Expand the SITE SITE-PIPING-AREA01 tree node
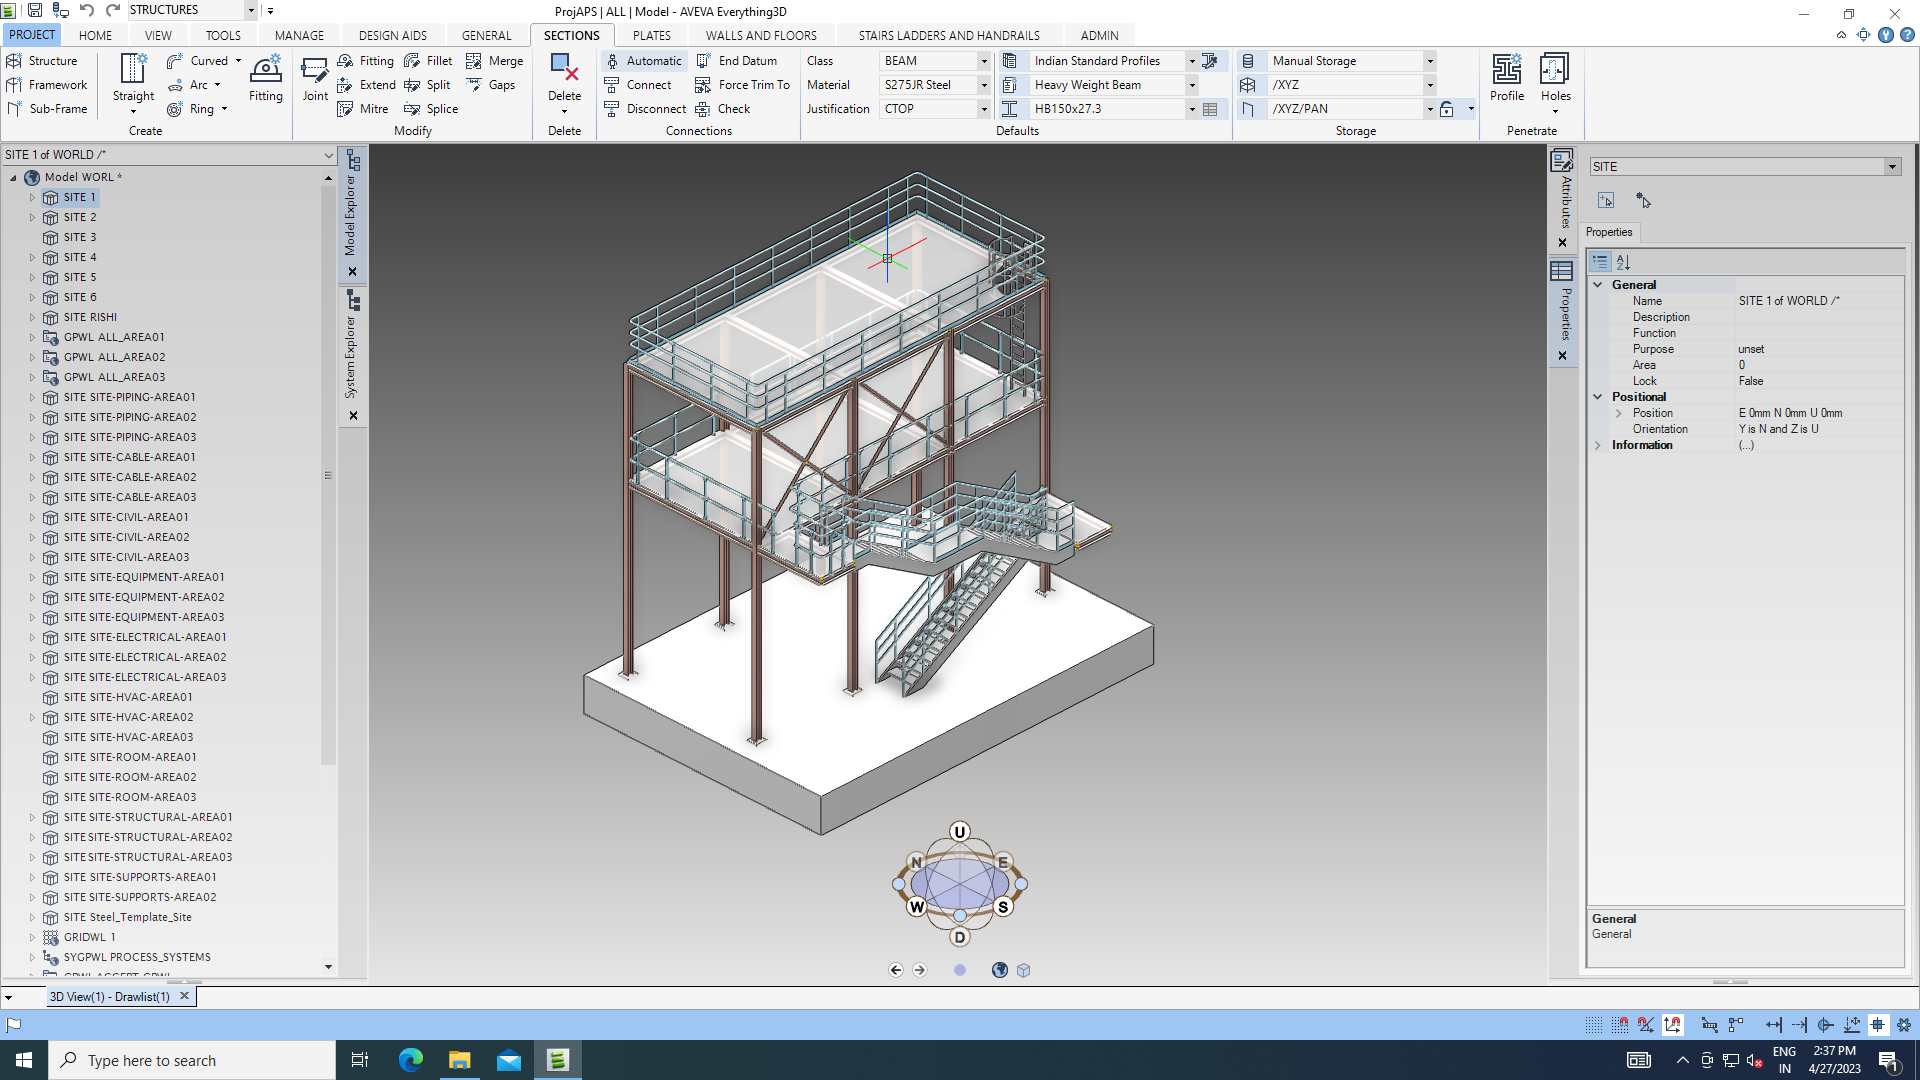1920x1080 pixels. 32,397
